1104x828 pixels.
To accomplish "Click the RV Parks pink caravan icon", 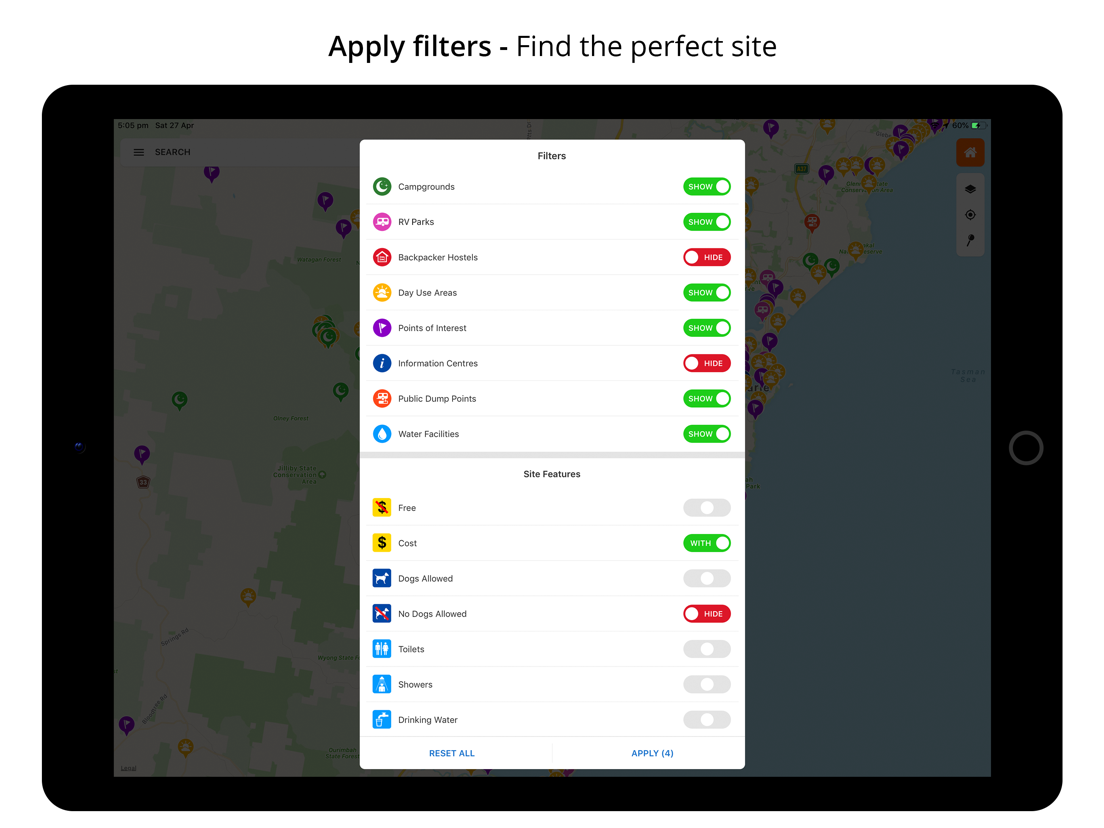I will click(382, 222).
